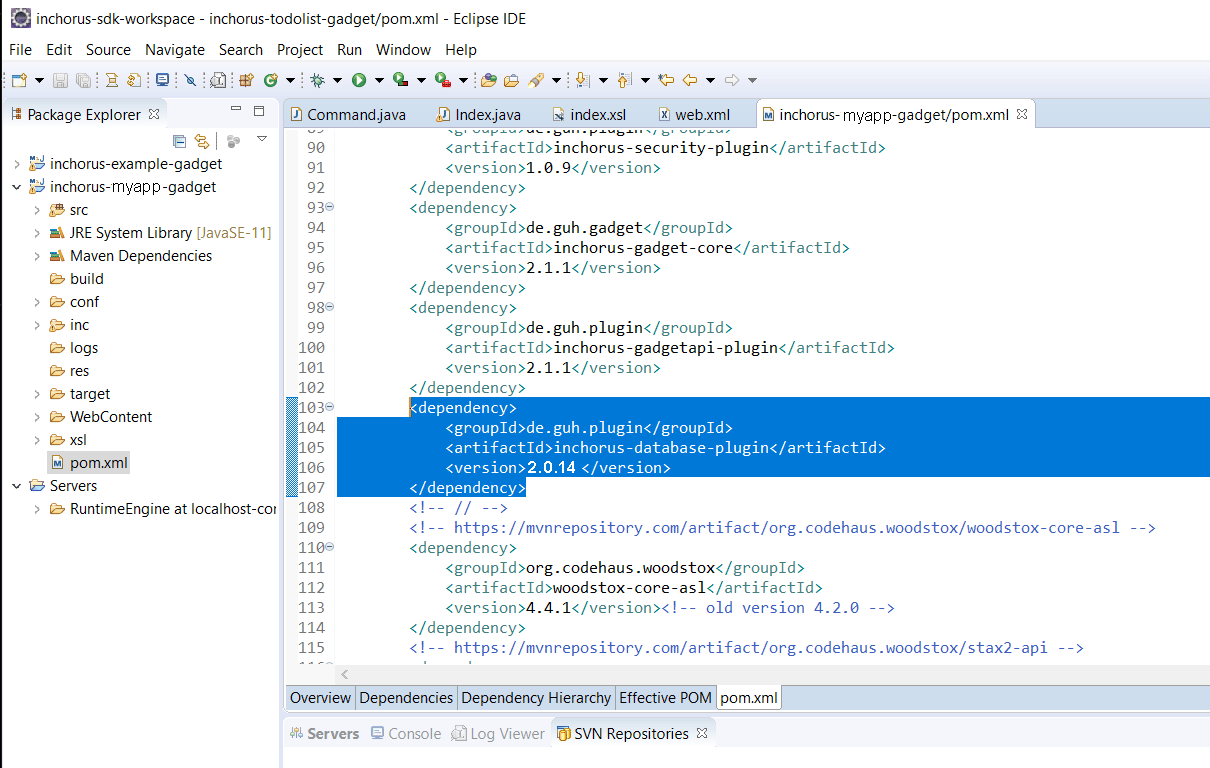Click the Coverage run icon

coord(400,80)
